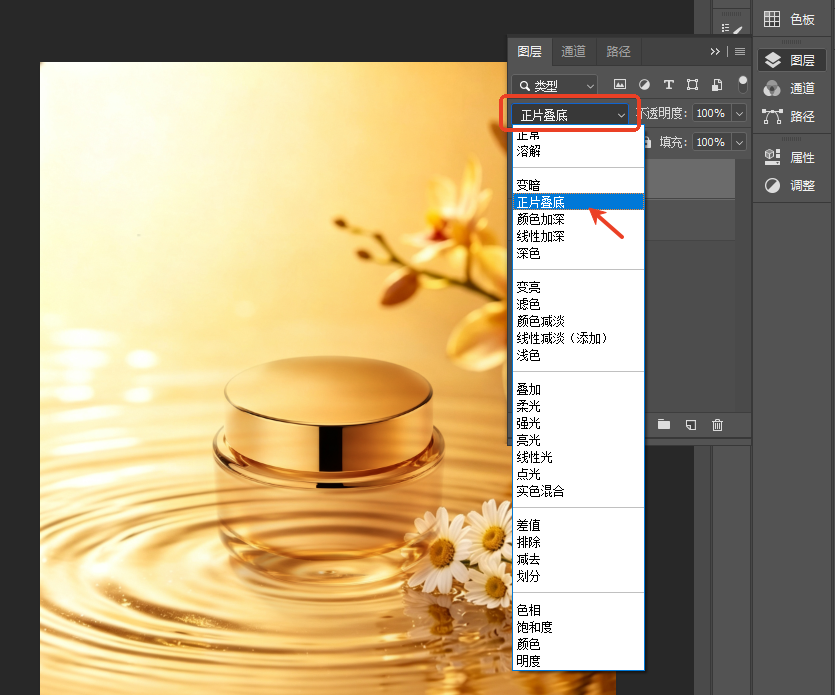Viewport: 835px width, 695px height.
Task: Click the create new layer icon
Action: [x=691, y=424]
